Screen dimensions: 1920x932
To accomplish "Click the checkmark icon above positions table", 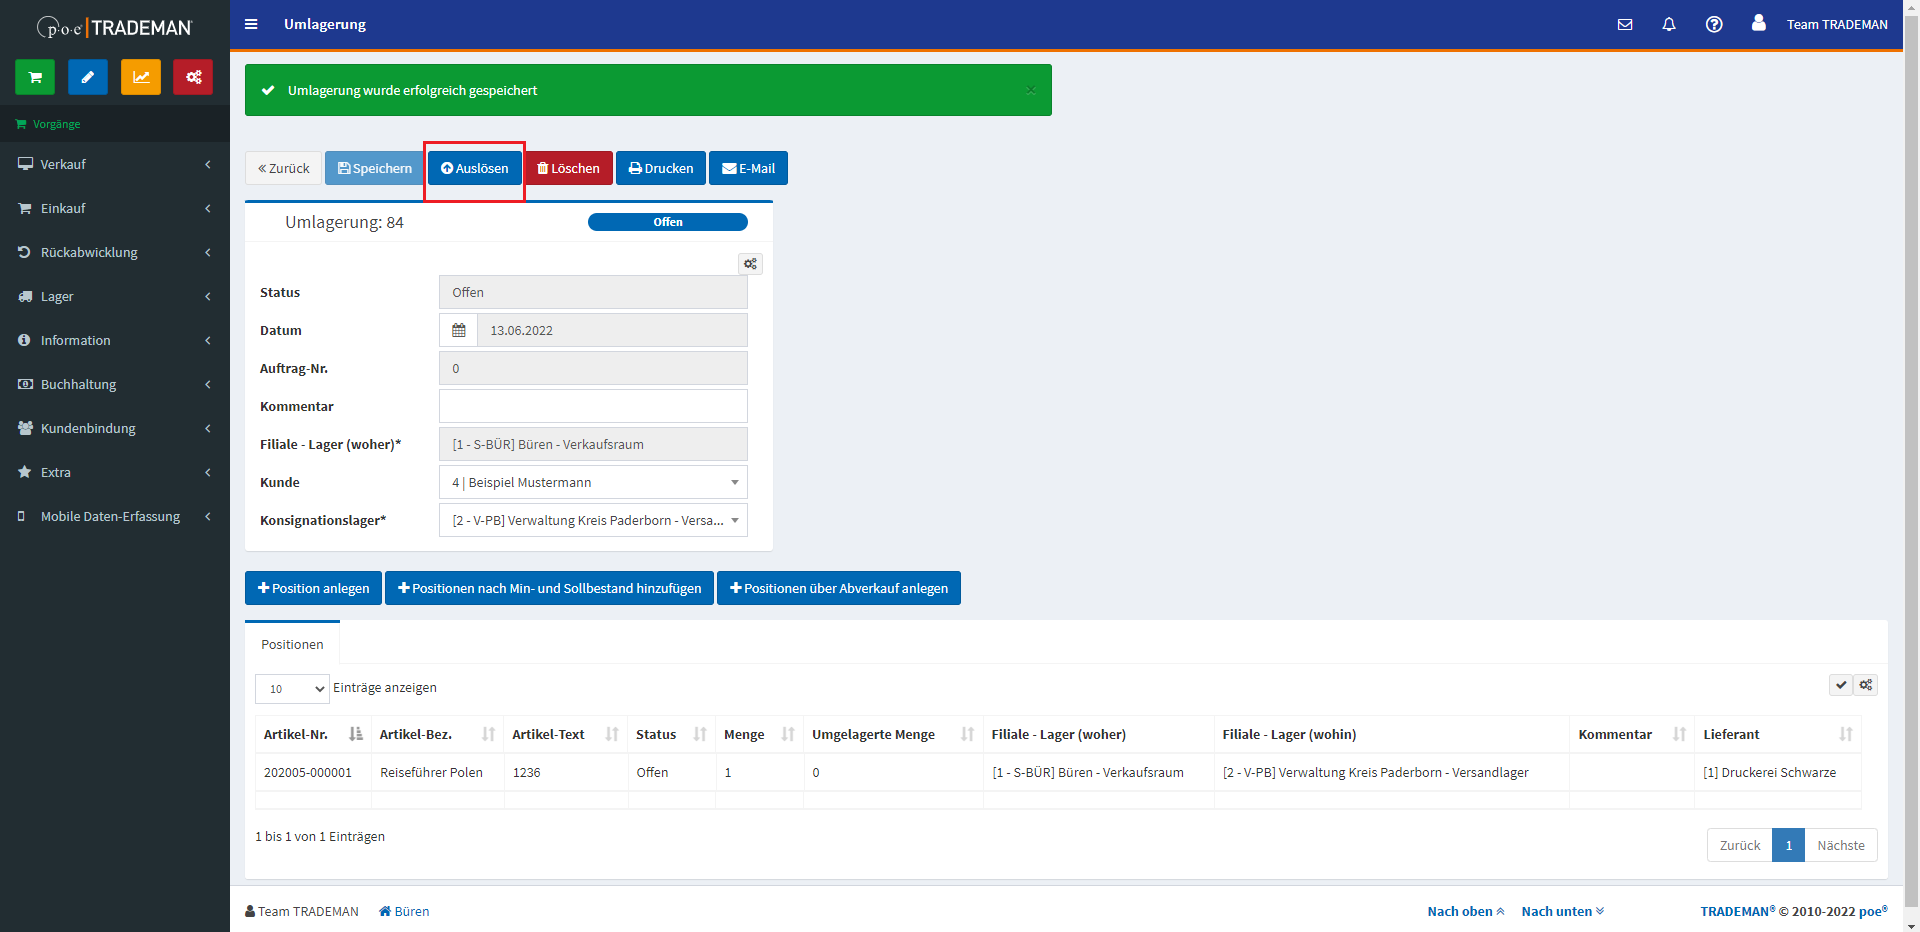I will click(1841, 685).
